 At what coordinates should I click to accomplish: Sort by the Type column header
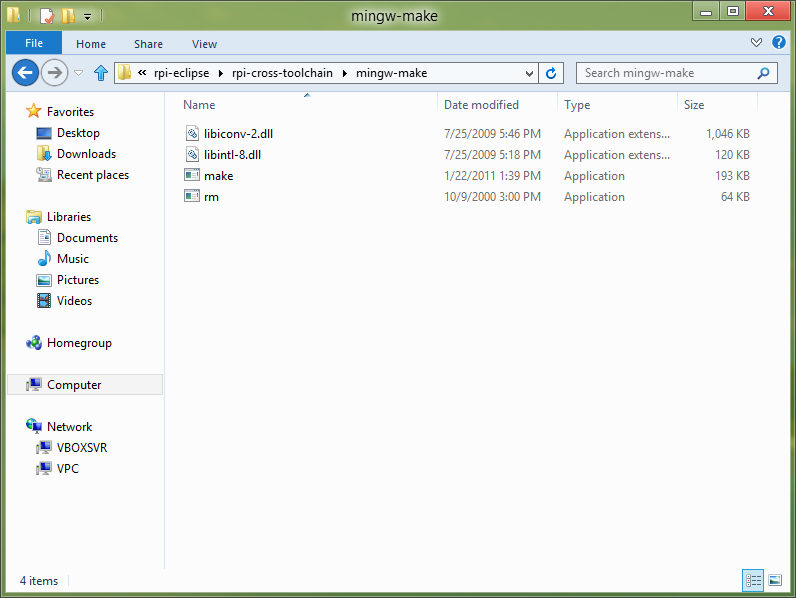(577, 105)
